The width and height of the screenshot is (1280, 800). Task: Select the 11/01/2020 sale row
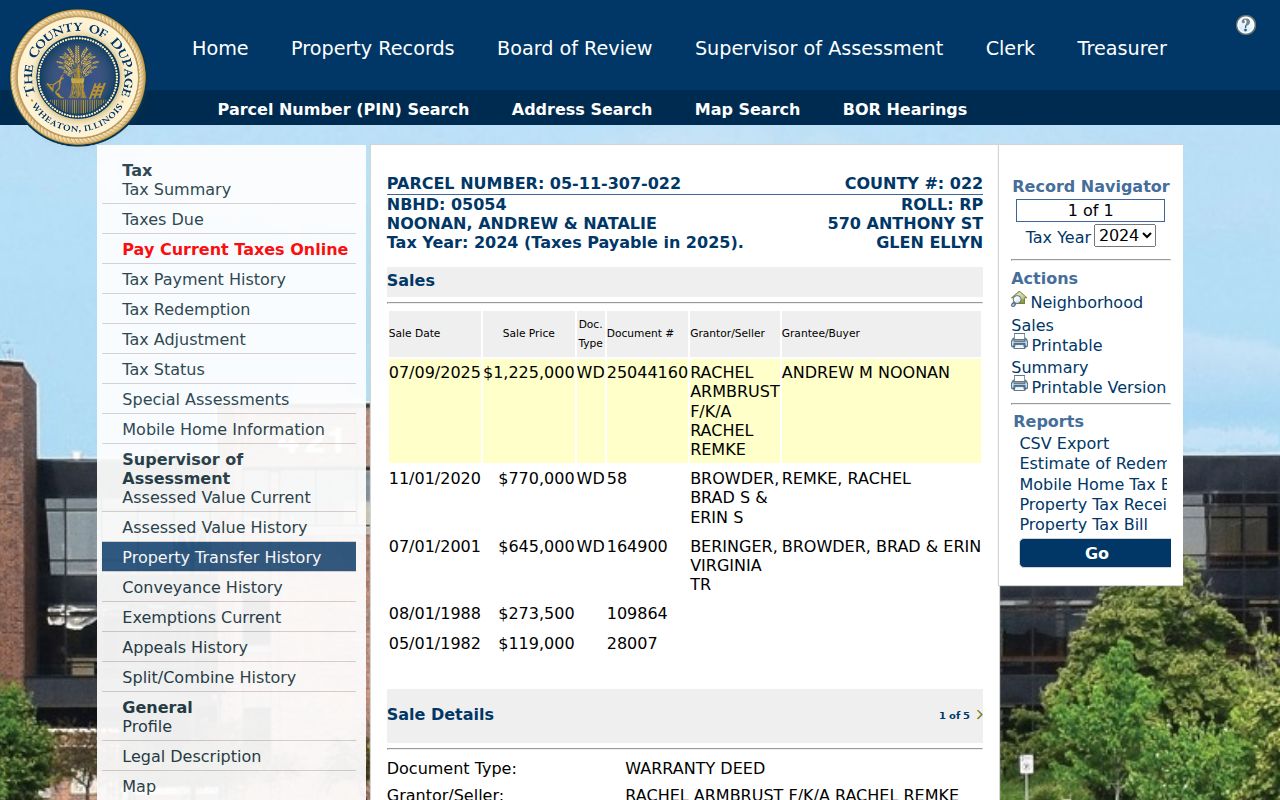point(685,498)
